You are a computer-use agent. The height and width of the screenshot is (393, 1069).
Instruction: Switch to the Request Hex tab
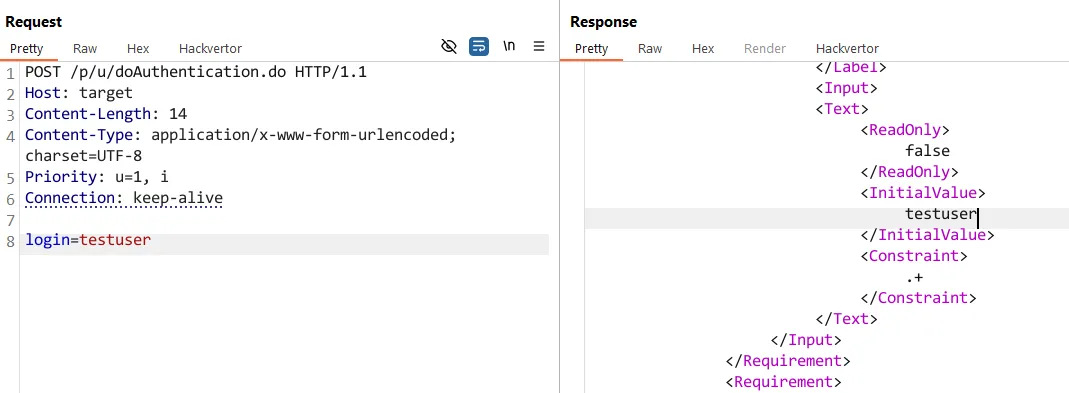(x=138, y=48)
